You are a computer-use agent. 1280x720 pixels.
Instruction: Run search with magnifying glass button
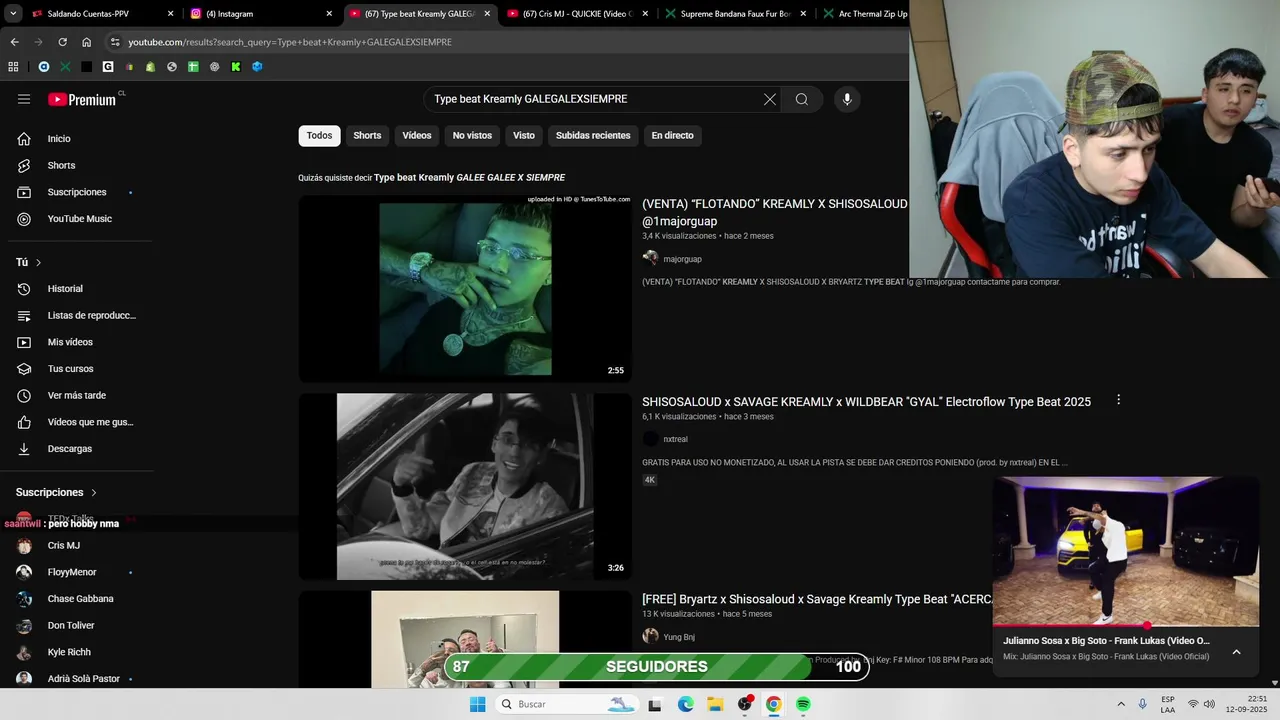point(802,99)
